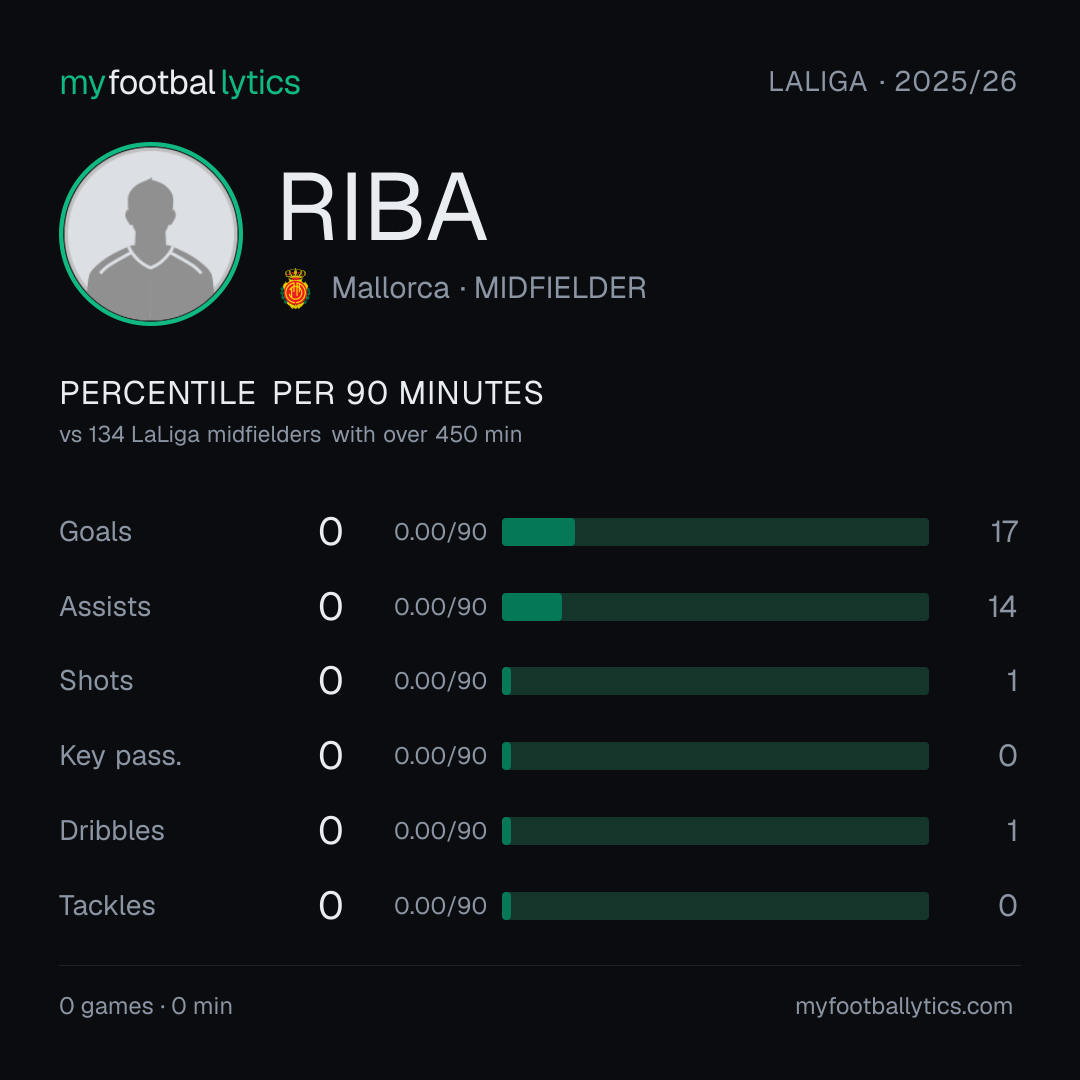Select the RIBA player name heading
The width and height of the screenshot is (1080, 1080).
coord(383,208)
